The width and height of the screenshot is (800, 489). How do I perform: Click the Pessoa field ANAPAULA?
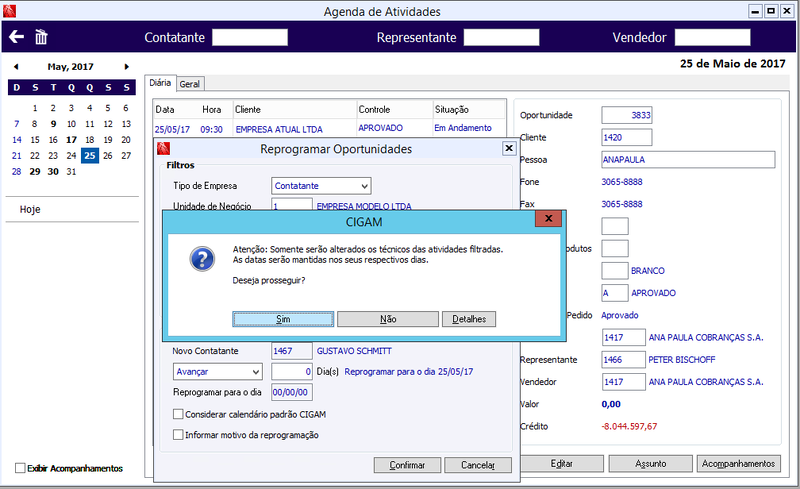688,159
